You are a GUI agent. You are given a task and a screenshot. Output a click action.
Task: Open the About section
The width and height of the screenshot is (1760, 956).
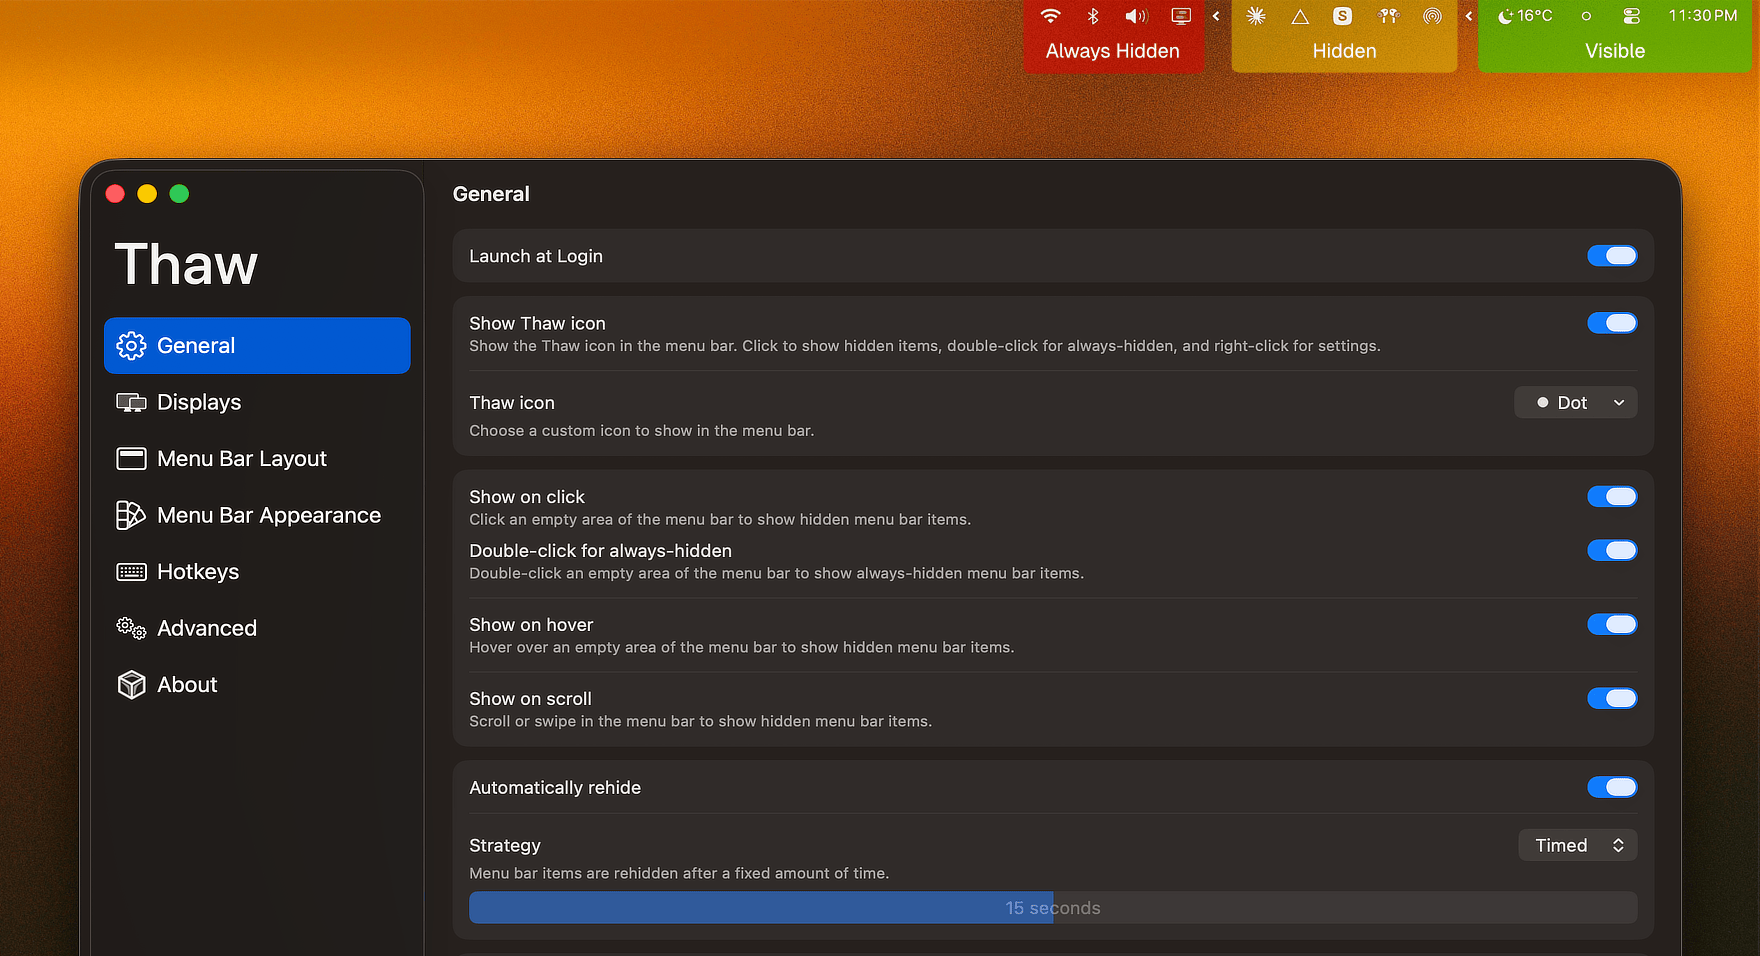coord(186,684)
